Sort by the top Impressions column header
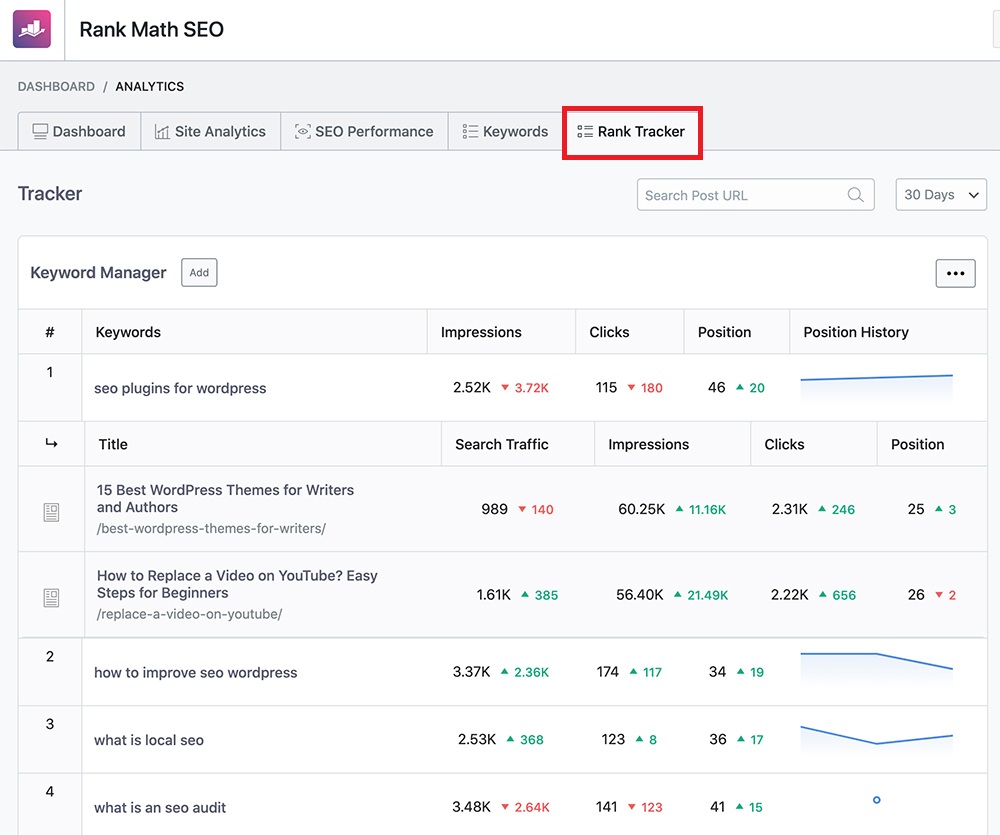 click(x=481, y=332)
